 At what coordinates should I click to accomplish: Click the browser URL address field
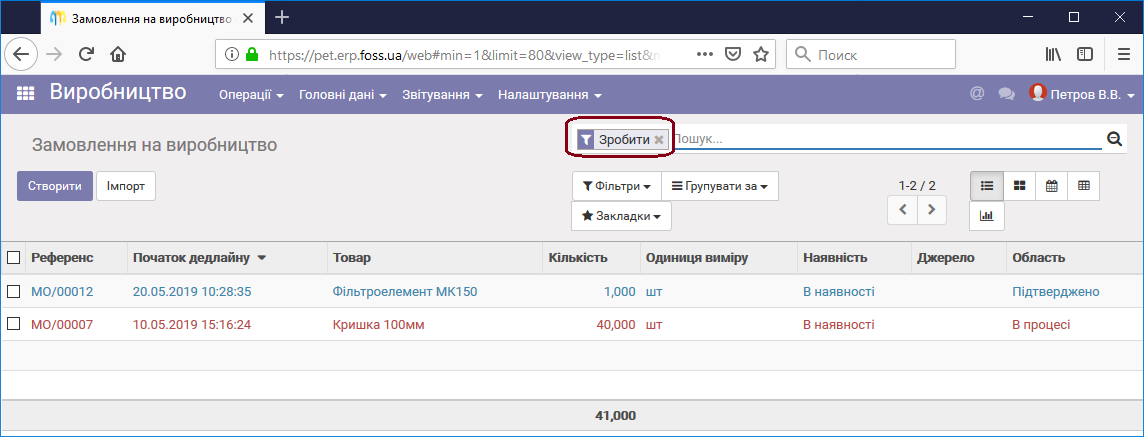[464, 54]
